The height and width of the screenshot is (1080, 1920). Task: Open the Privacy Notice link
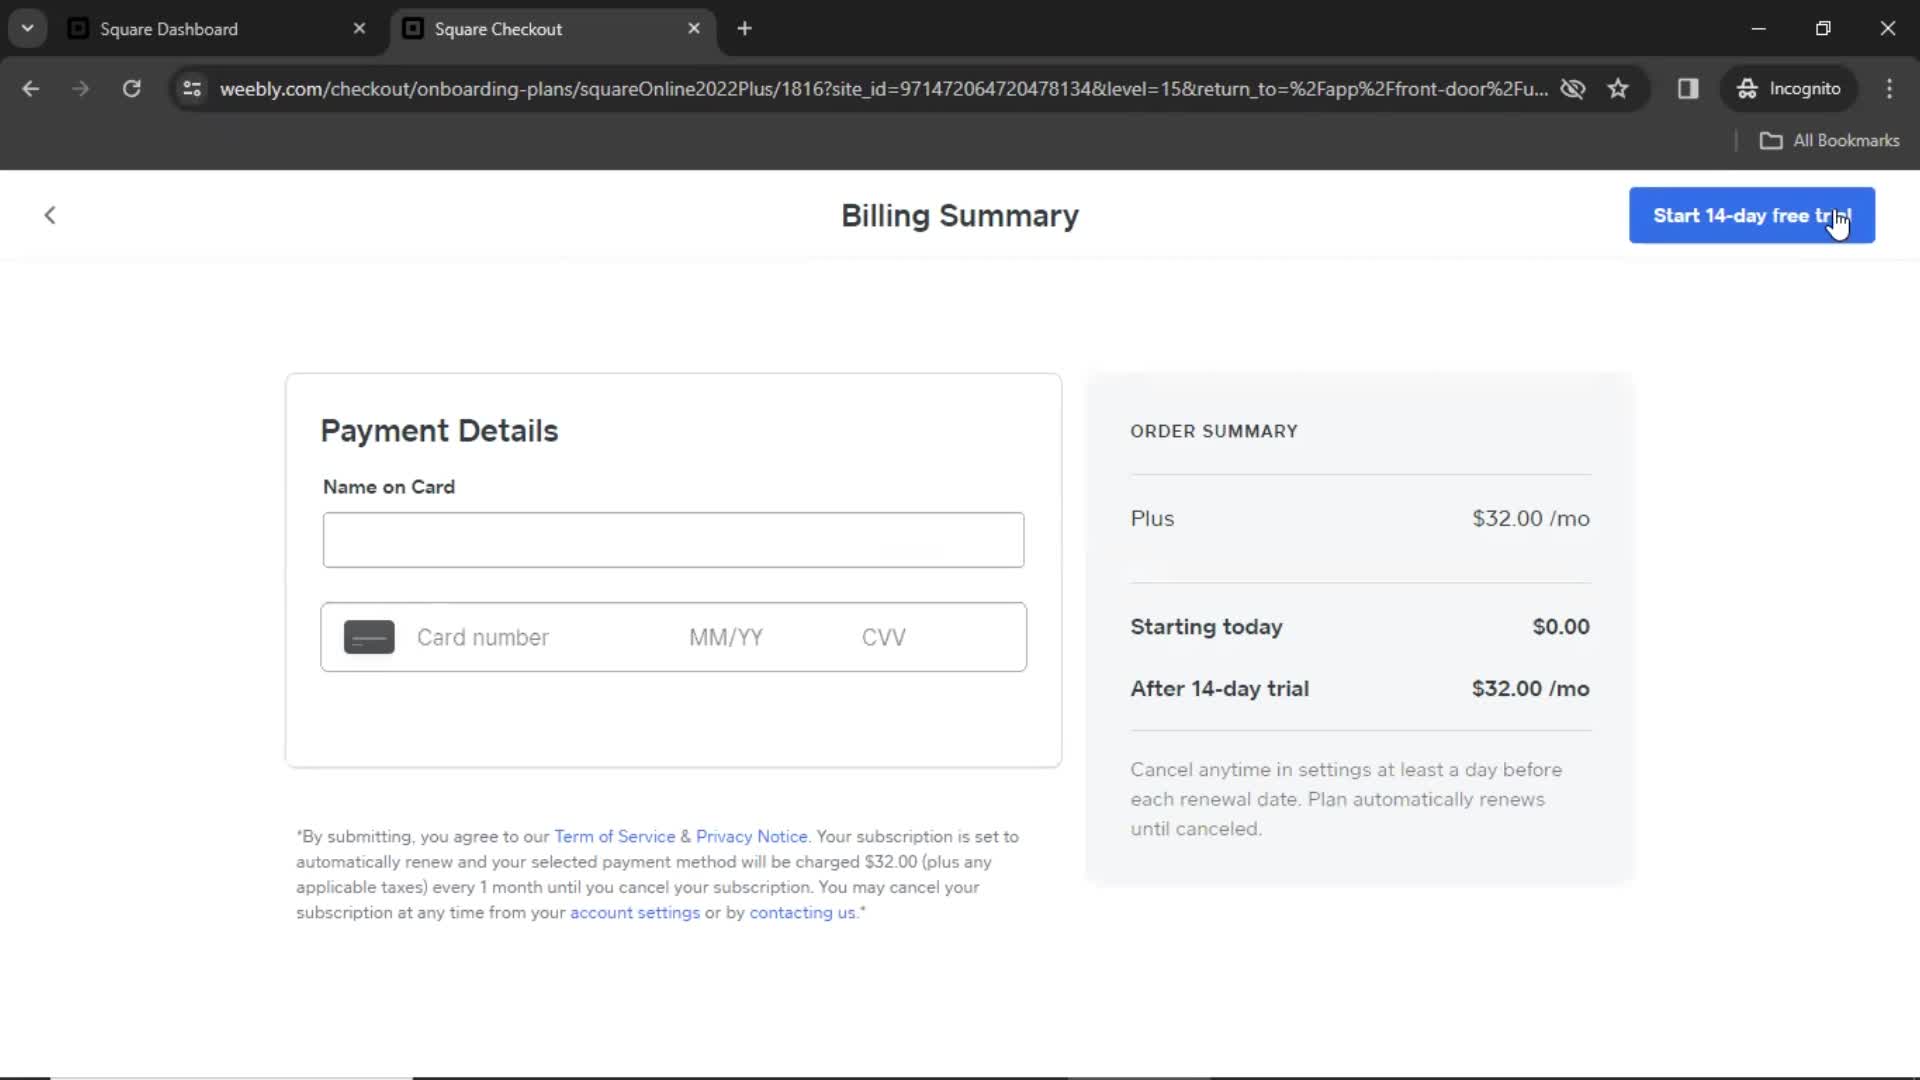click(x=751, y=836)
